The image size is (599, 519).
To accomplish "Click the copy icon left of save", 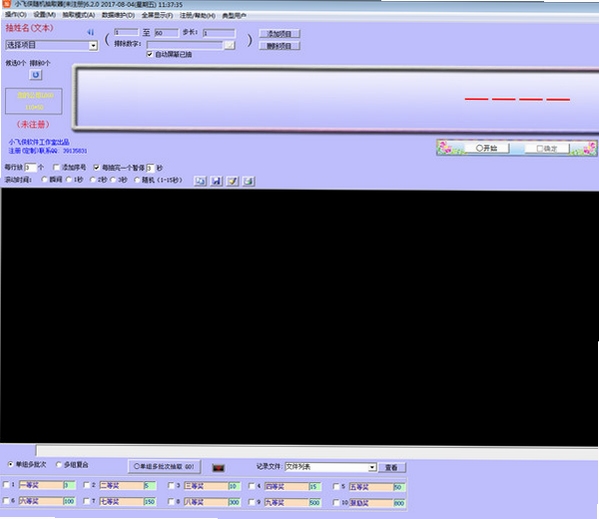I will click(200, 181).
